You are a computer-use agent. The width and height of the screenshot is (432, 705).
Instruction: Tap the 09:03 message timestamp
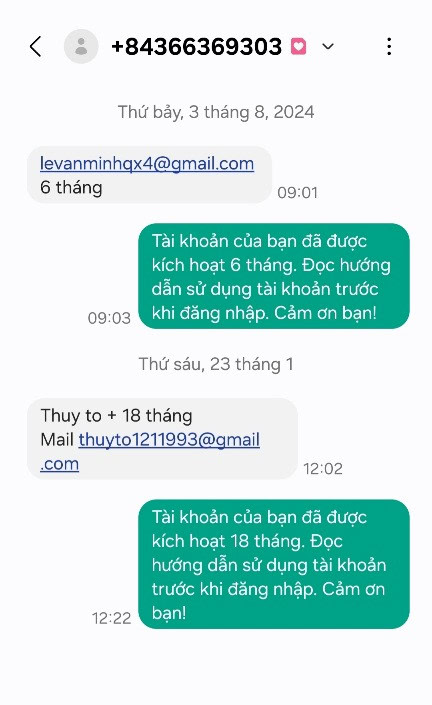pos(109,318)
